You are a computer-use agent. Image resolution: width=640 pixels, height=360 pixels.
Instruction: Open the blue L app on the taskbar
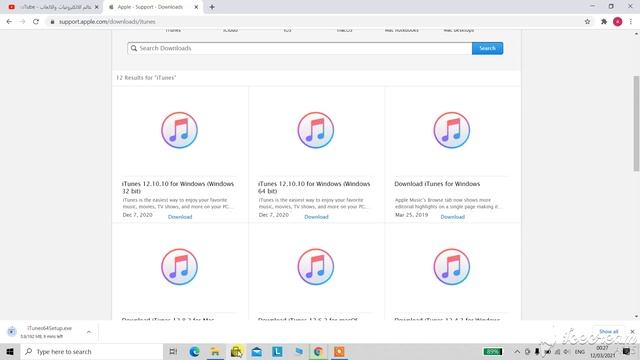(x=278, y=351)
